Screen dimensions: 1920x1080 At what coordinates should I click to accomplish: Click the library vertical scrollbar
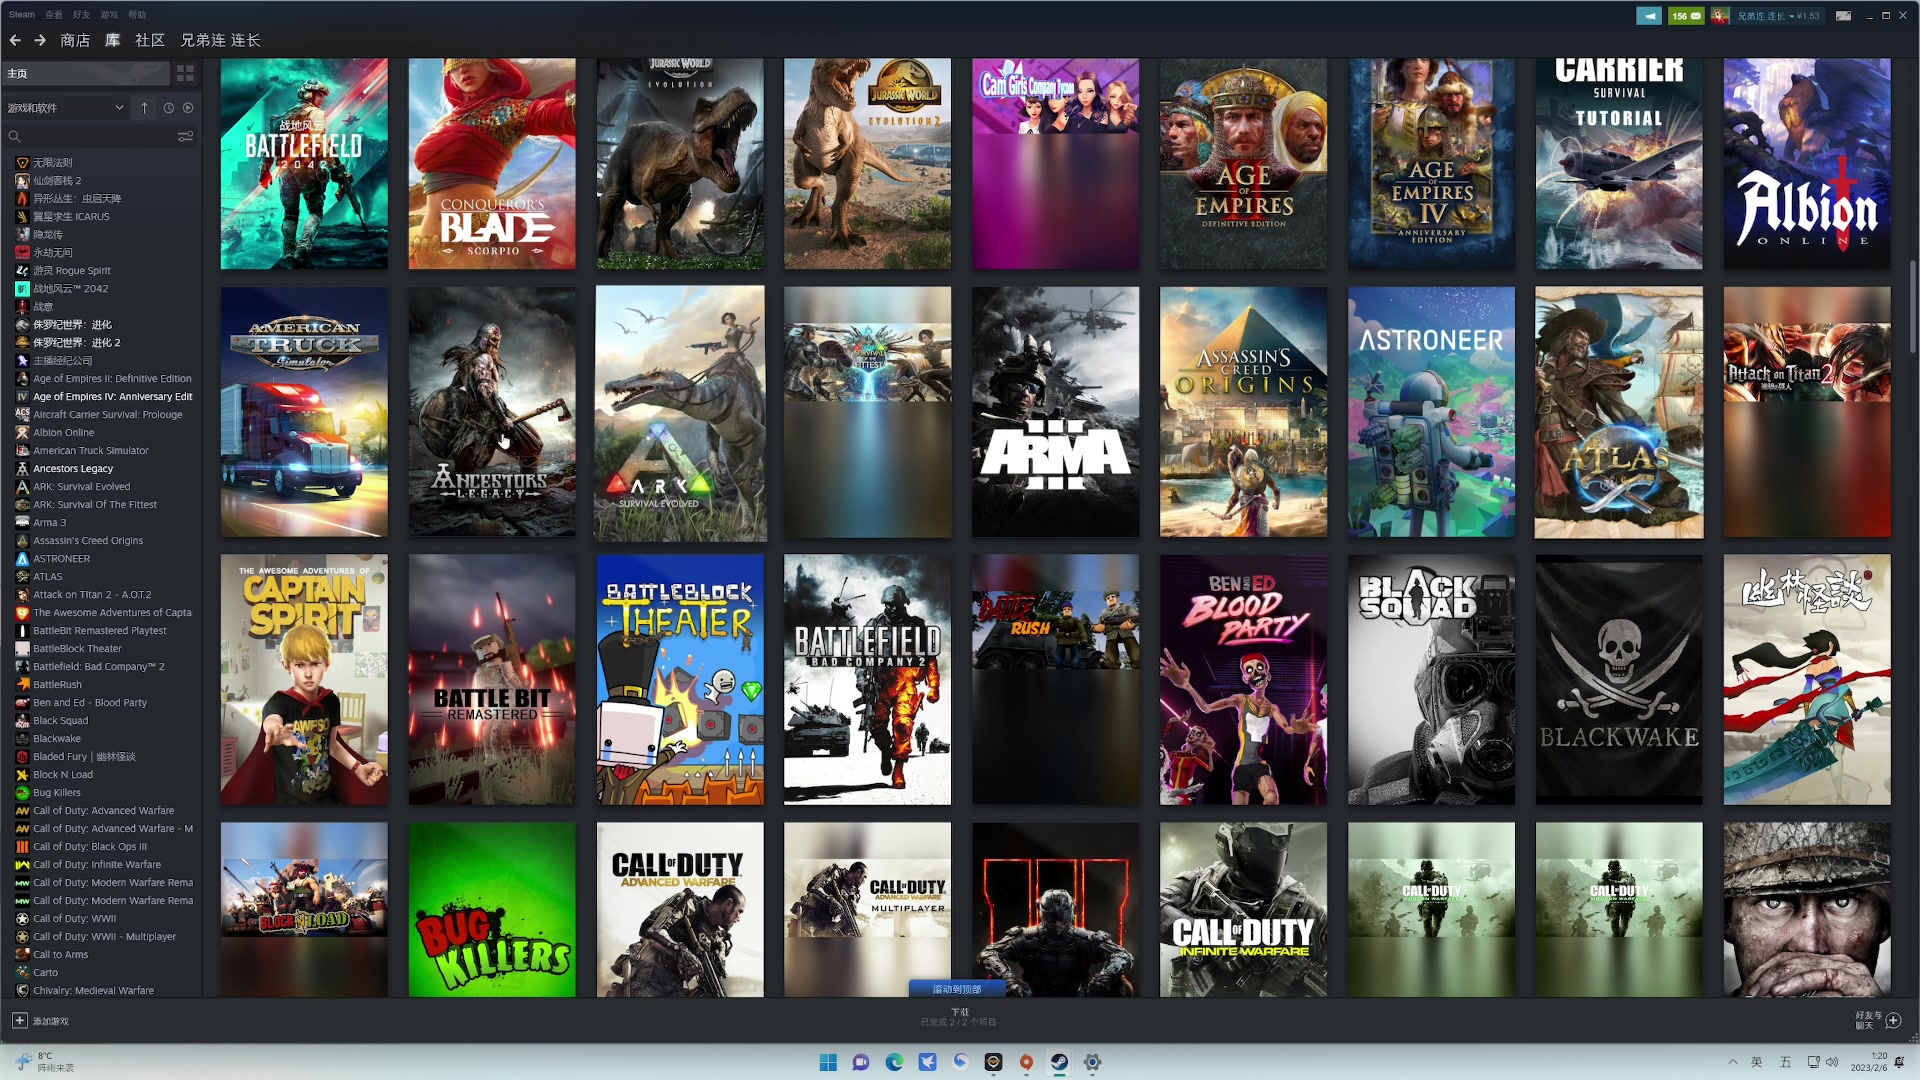tap(1912, 306)
